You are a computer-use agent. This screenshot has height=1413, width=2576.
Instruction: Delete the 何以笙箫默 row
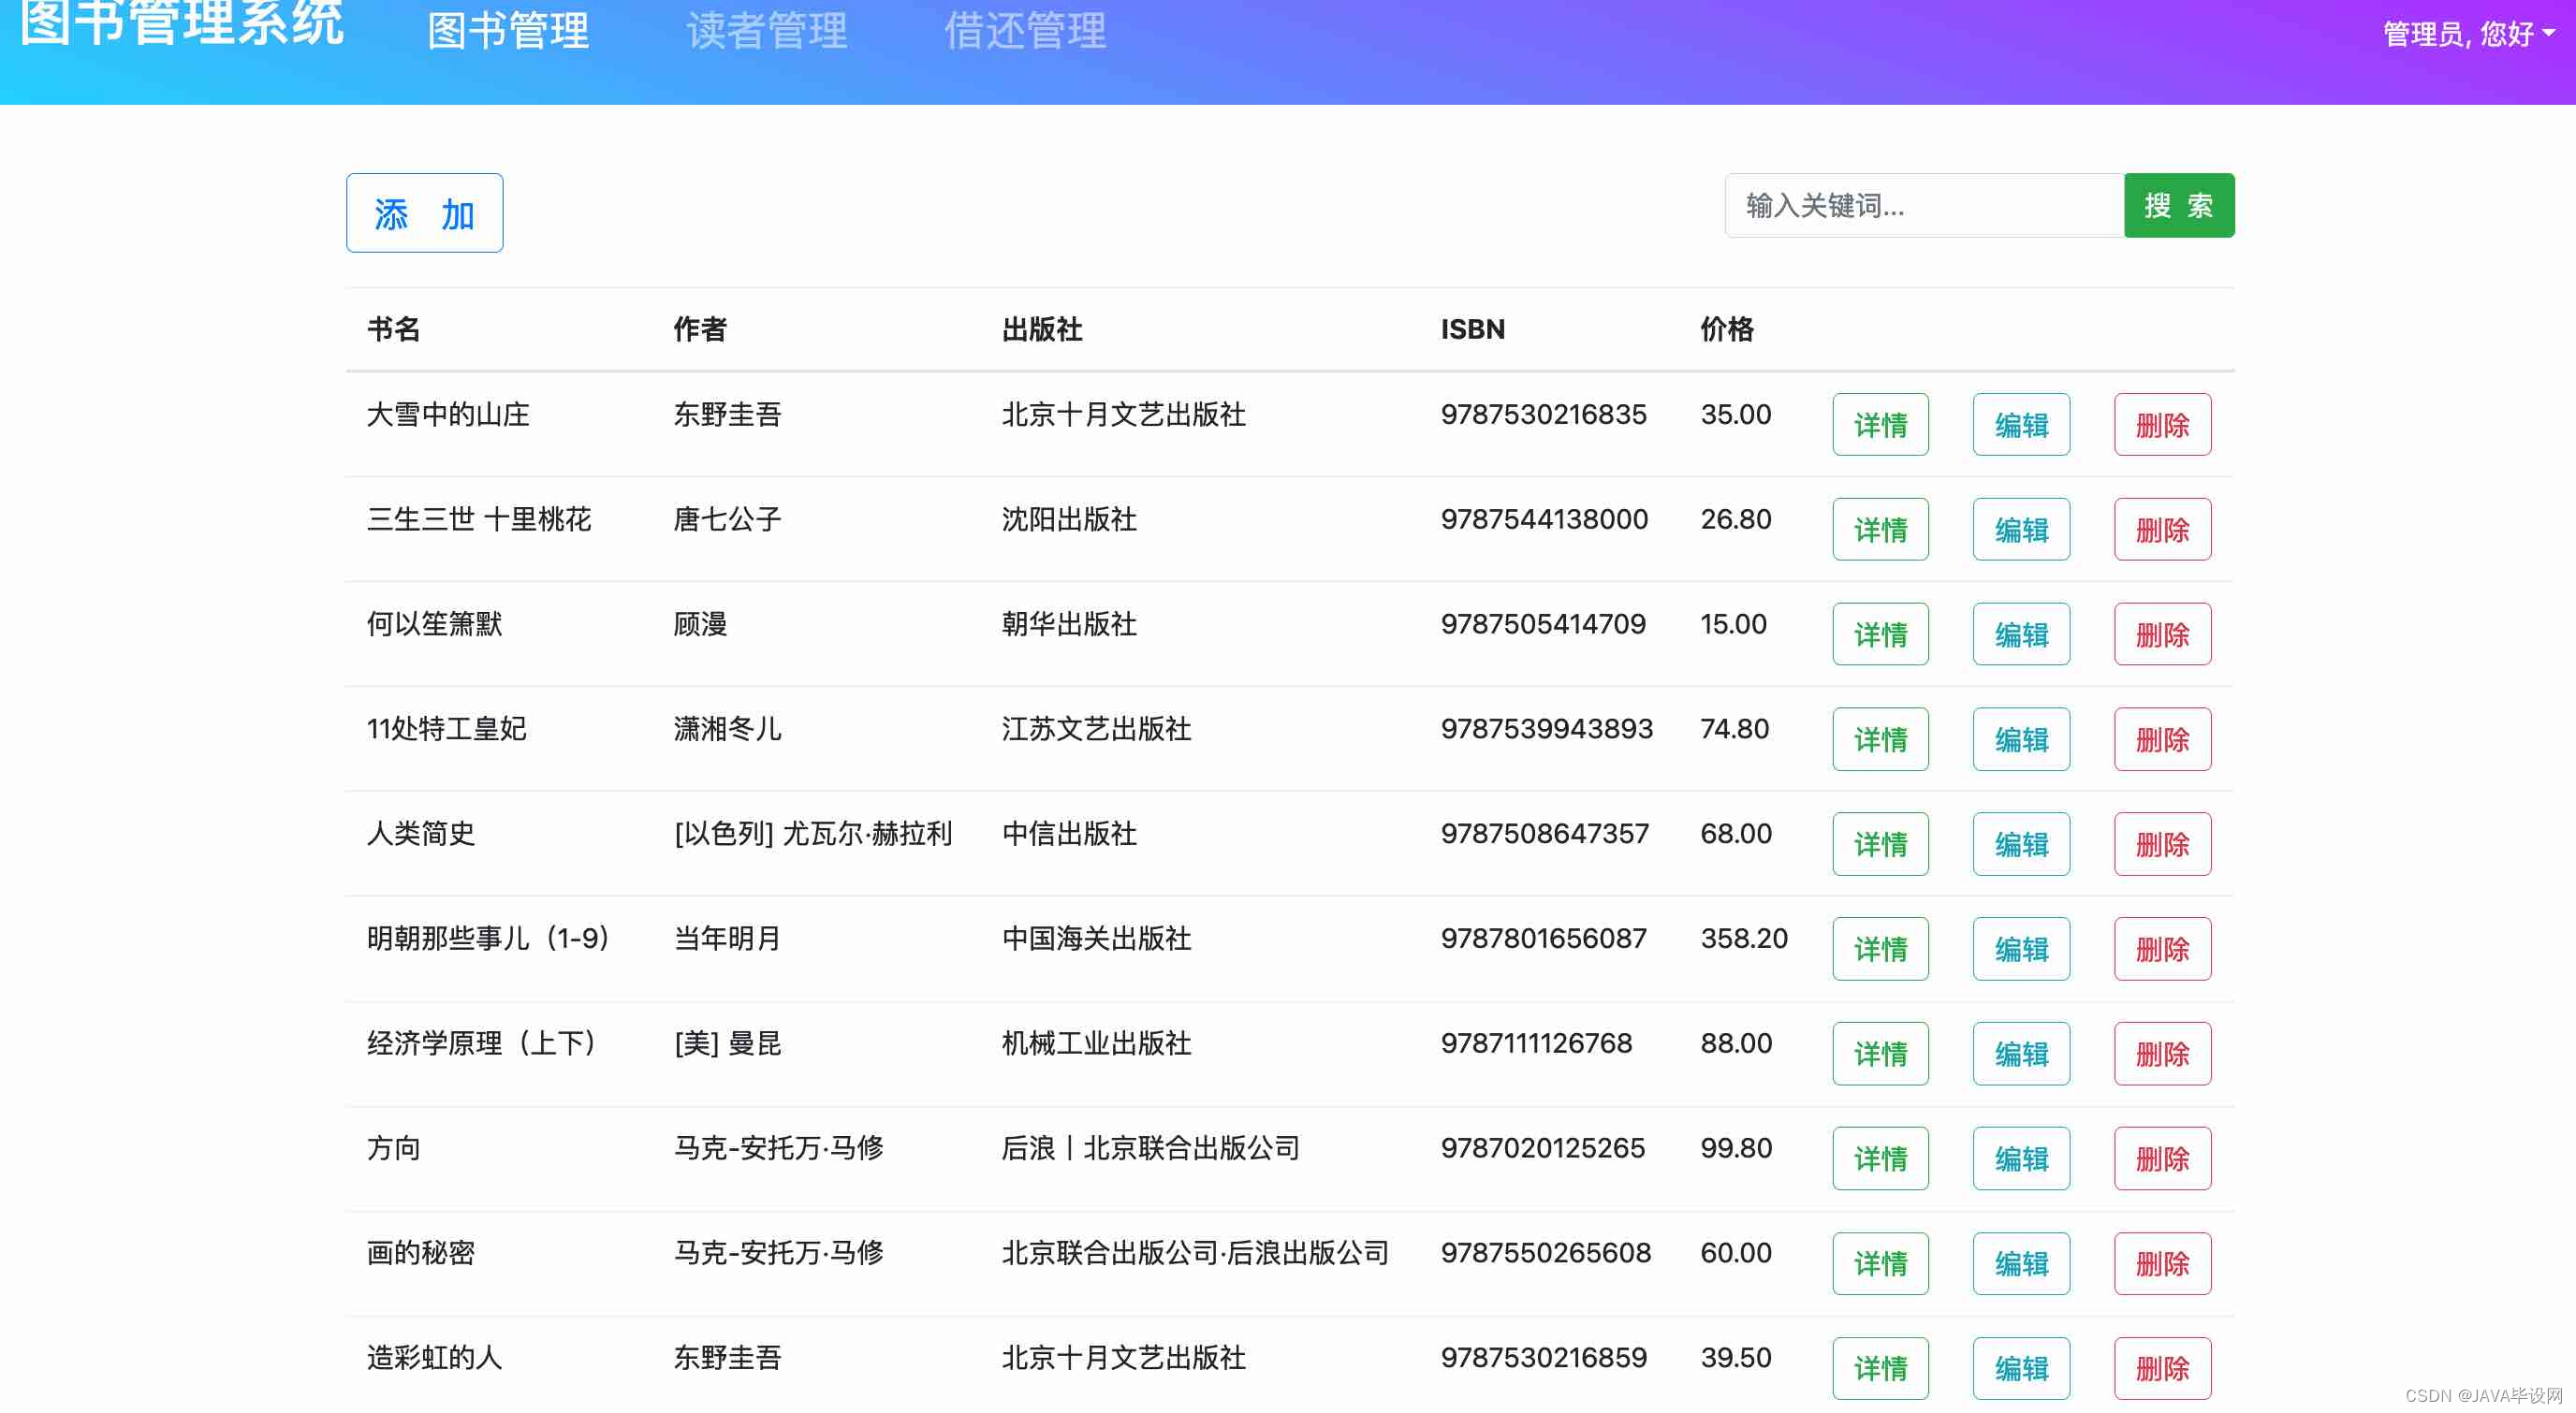2161,635
